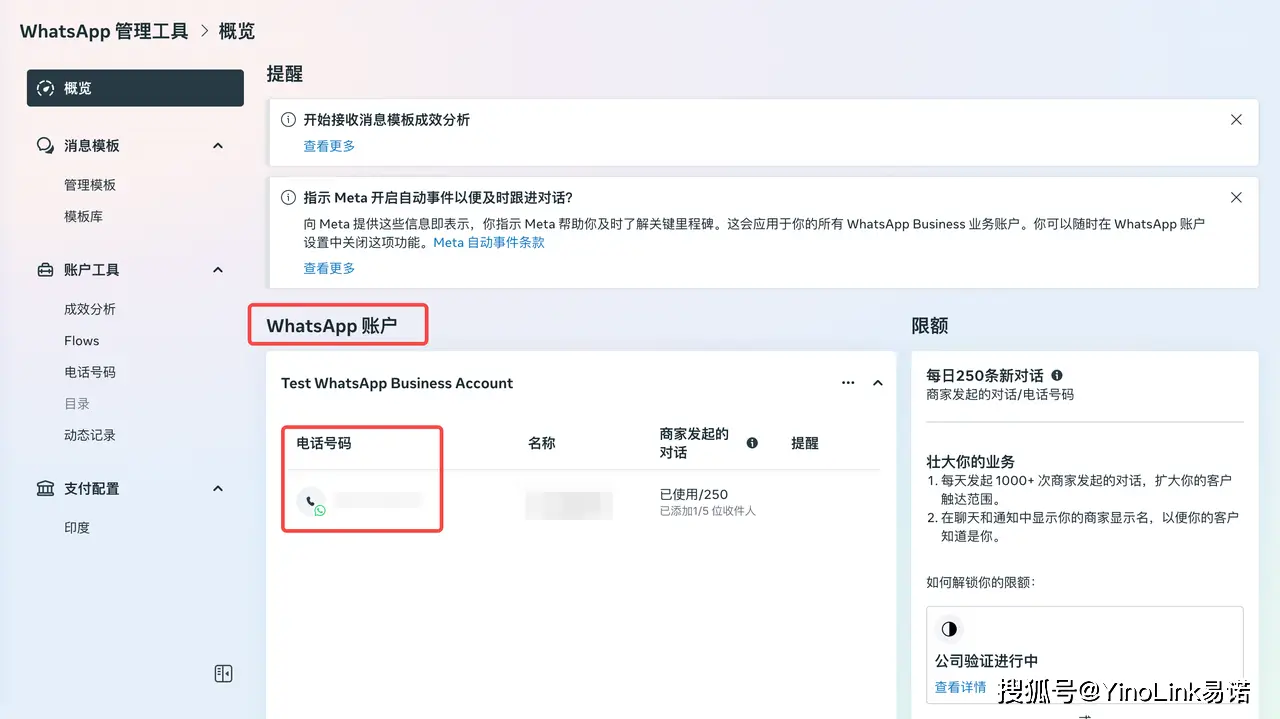1280x719 pixels.
Task: Click the 概览 dashboard gauge icon
Action: [45, 88]
